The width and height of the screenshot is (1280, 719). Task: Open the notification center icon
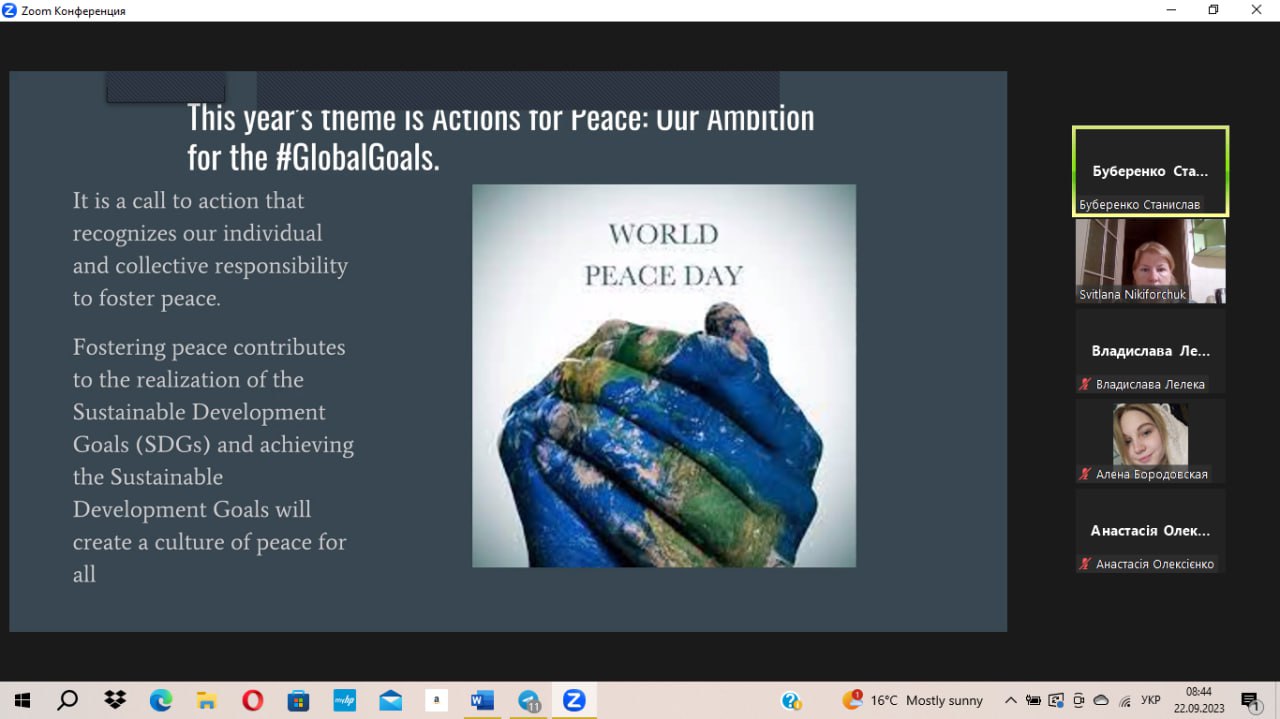pos(1250,701)
